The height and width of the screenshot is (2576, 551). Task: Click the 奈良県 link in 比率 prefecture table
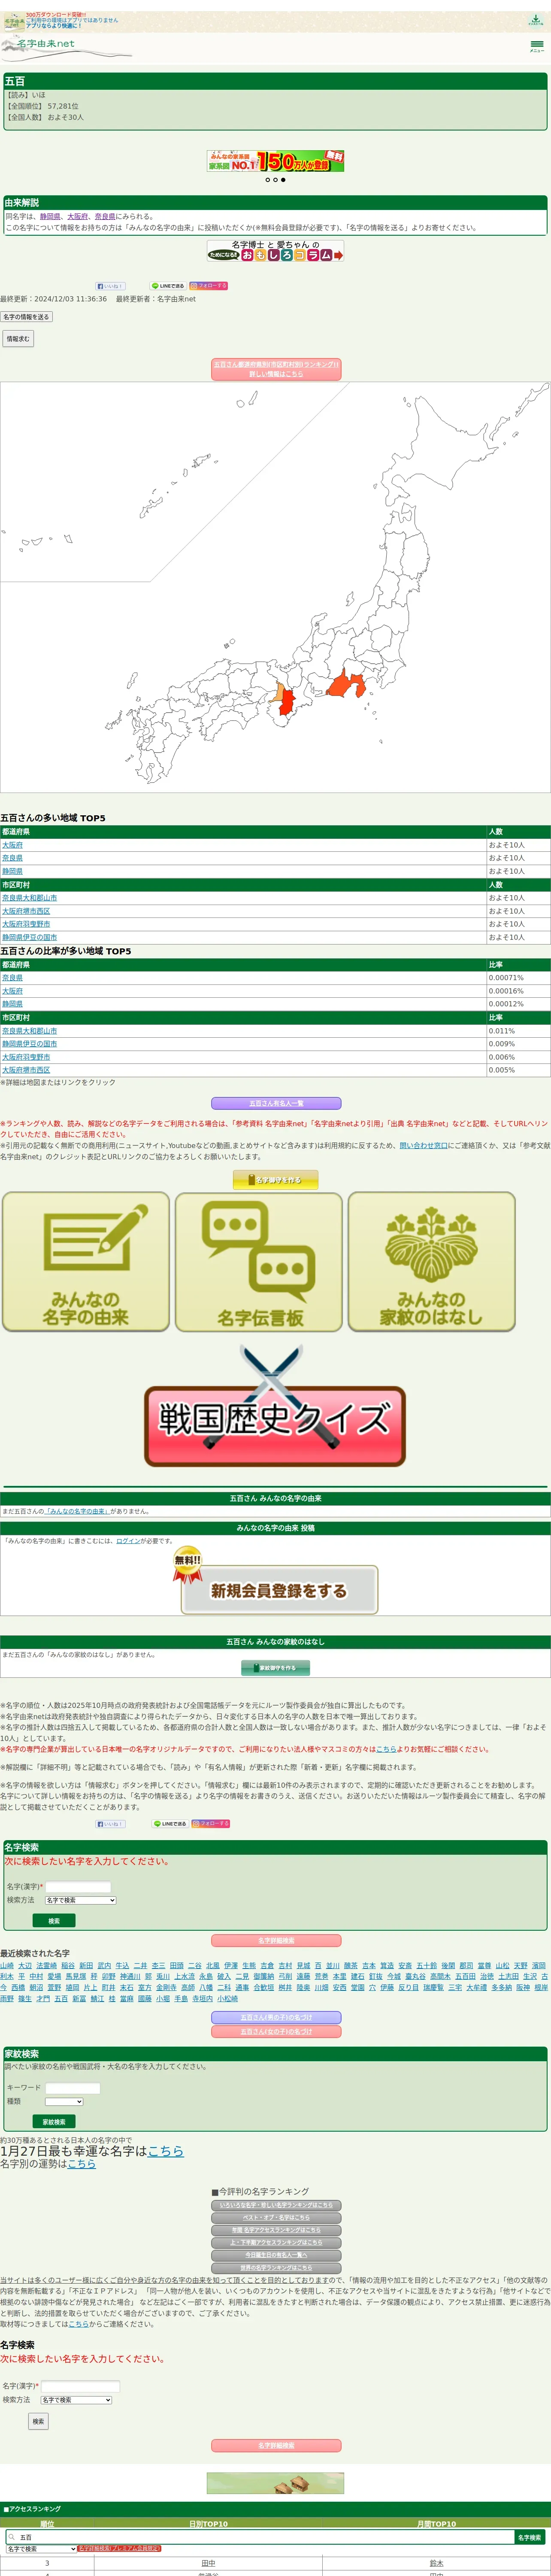12,978
